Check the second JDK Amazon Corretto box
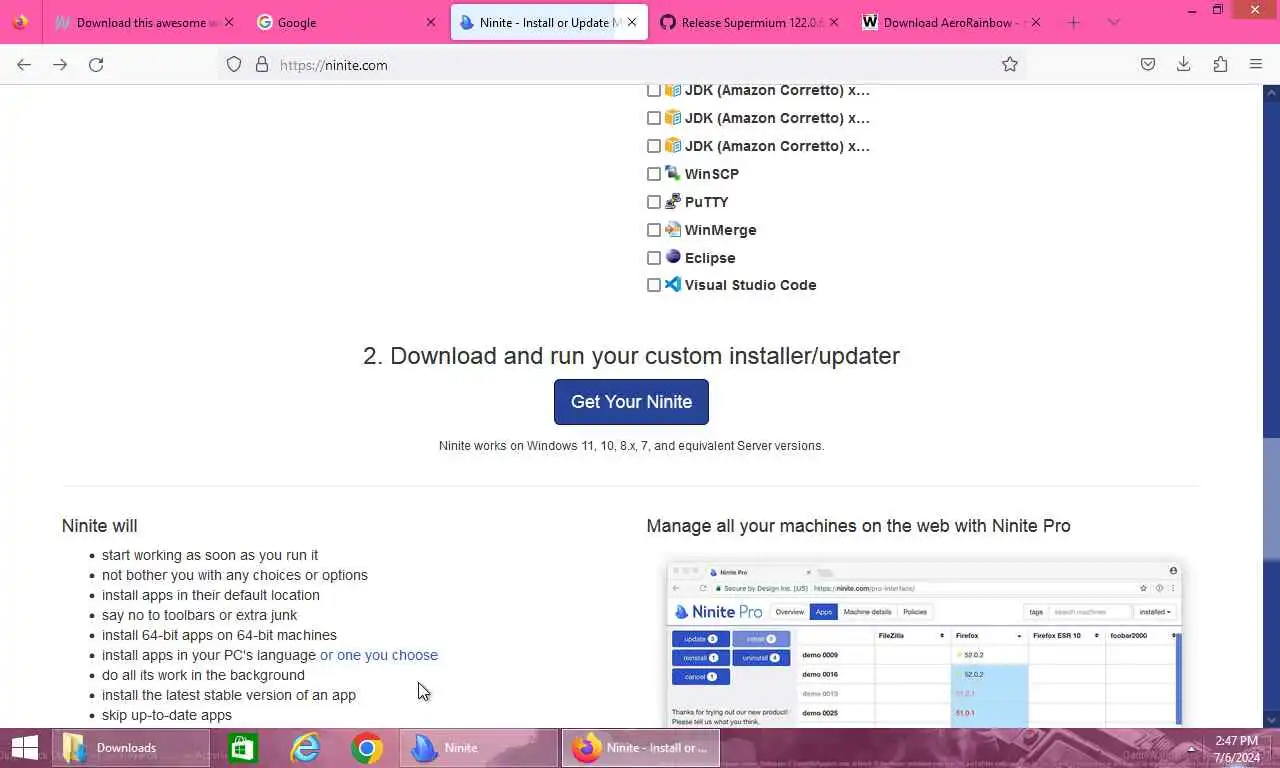This screenshot has height=768, width=1280. point(654,118)
